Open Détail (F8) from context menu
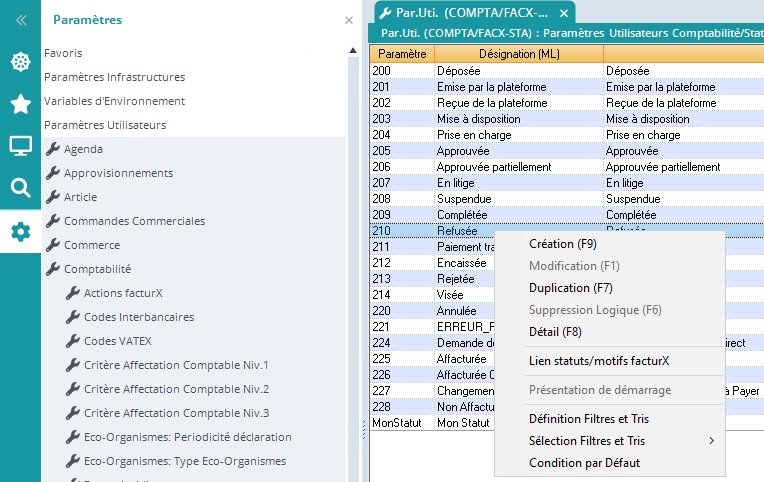The width and height of the screenshot is (764, 482). pyautogui.click(x=555, y=332)
